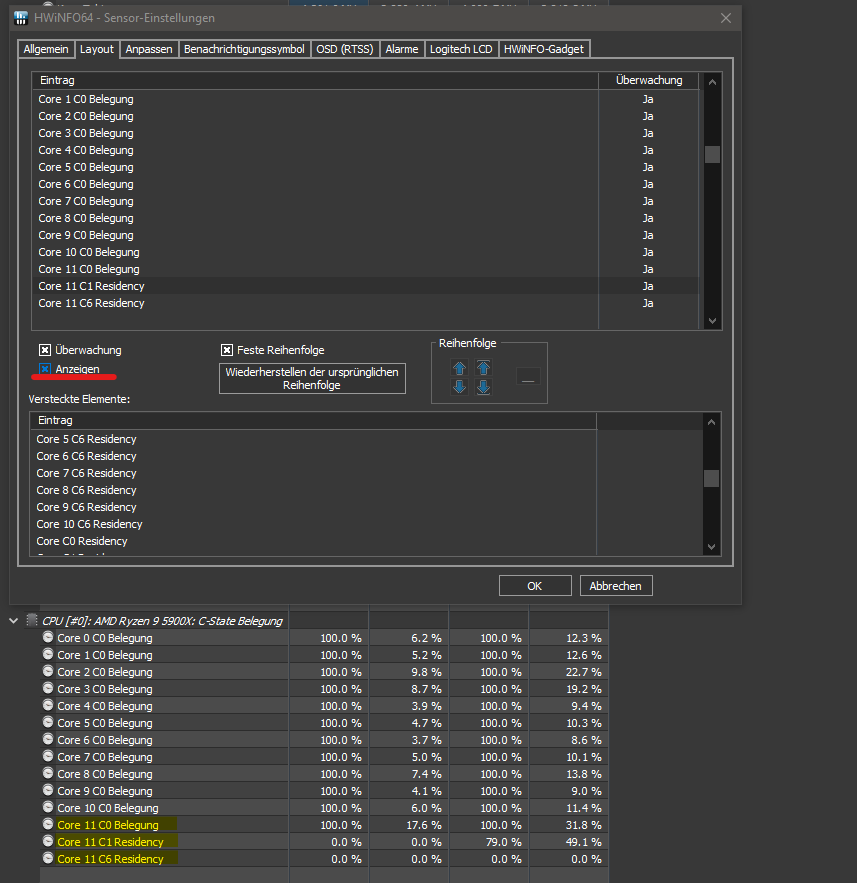
Task: Click the 49.1 % value in Core 11 C1 Residency row
Action: [x=583, y=842]
